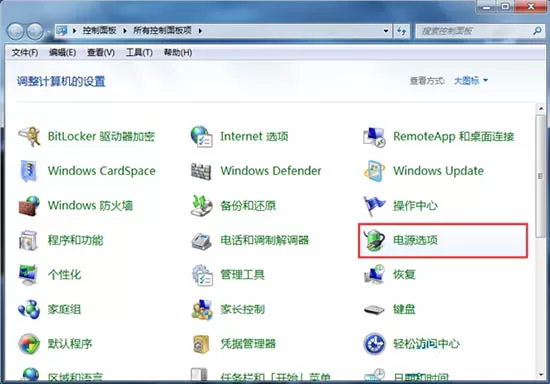Open the BitLocker 驱动器加密 link
550x384 pixels.
click(x=101, y=136)
